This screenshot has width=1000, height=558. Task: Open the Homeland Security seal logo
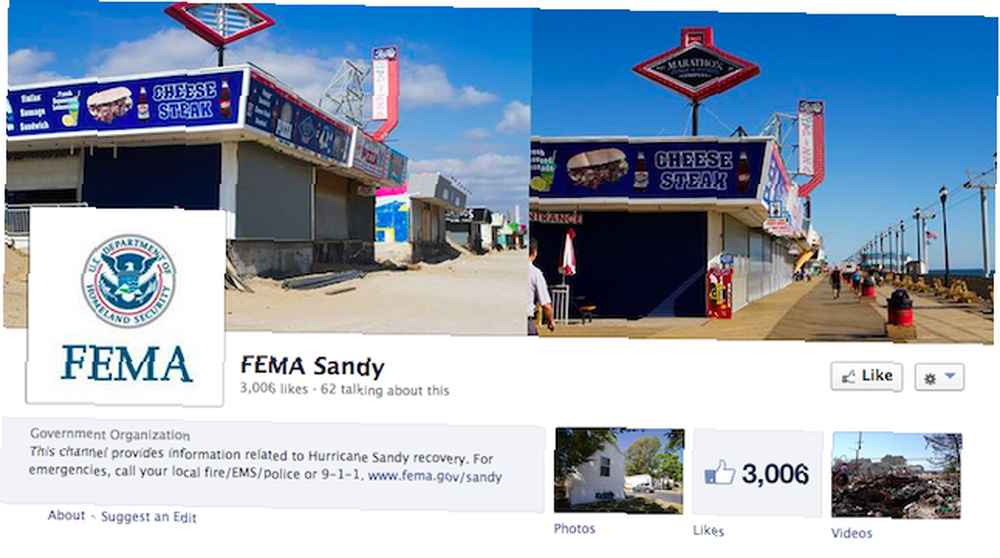[x=128, y=281]
